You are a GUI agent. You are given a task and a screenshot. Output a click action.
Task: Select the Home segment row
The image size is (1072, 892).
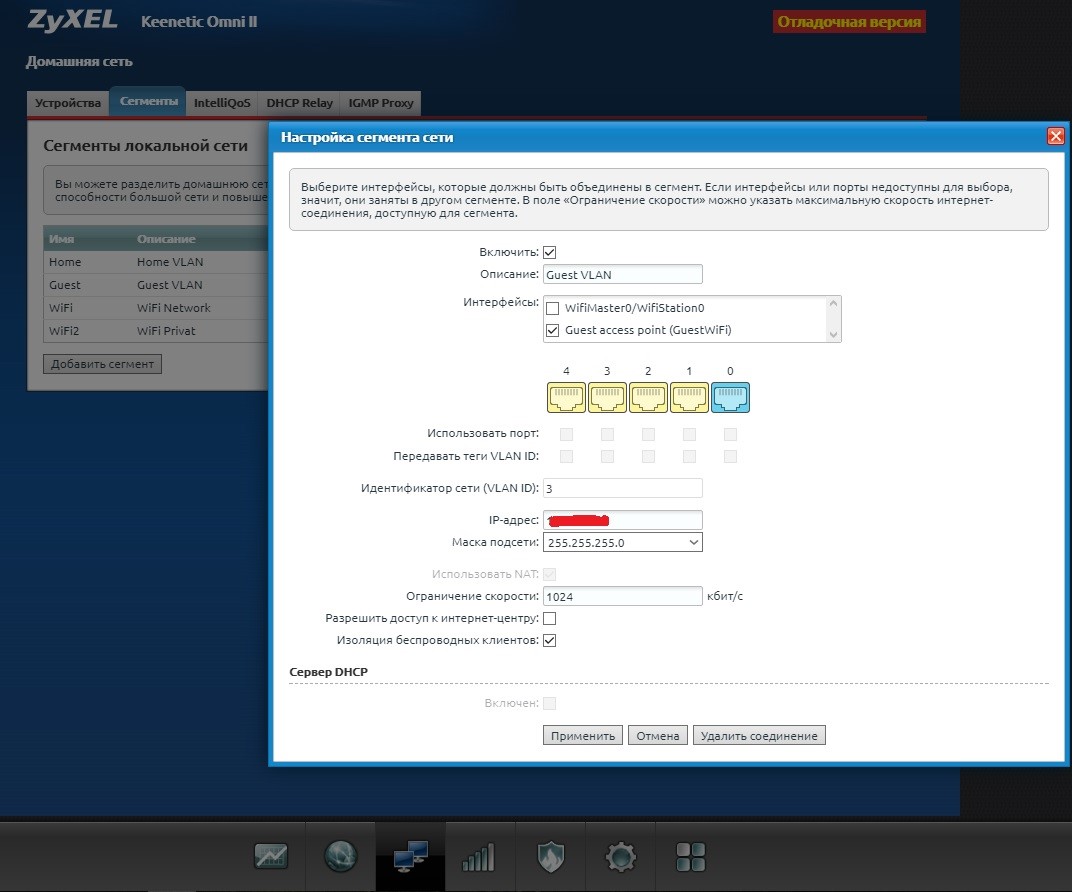tap(155, 262)
